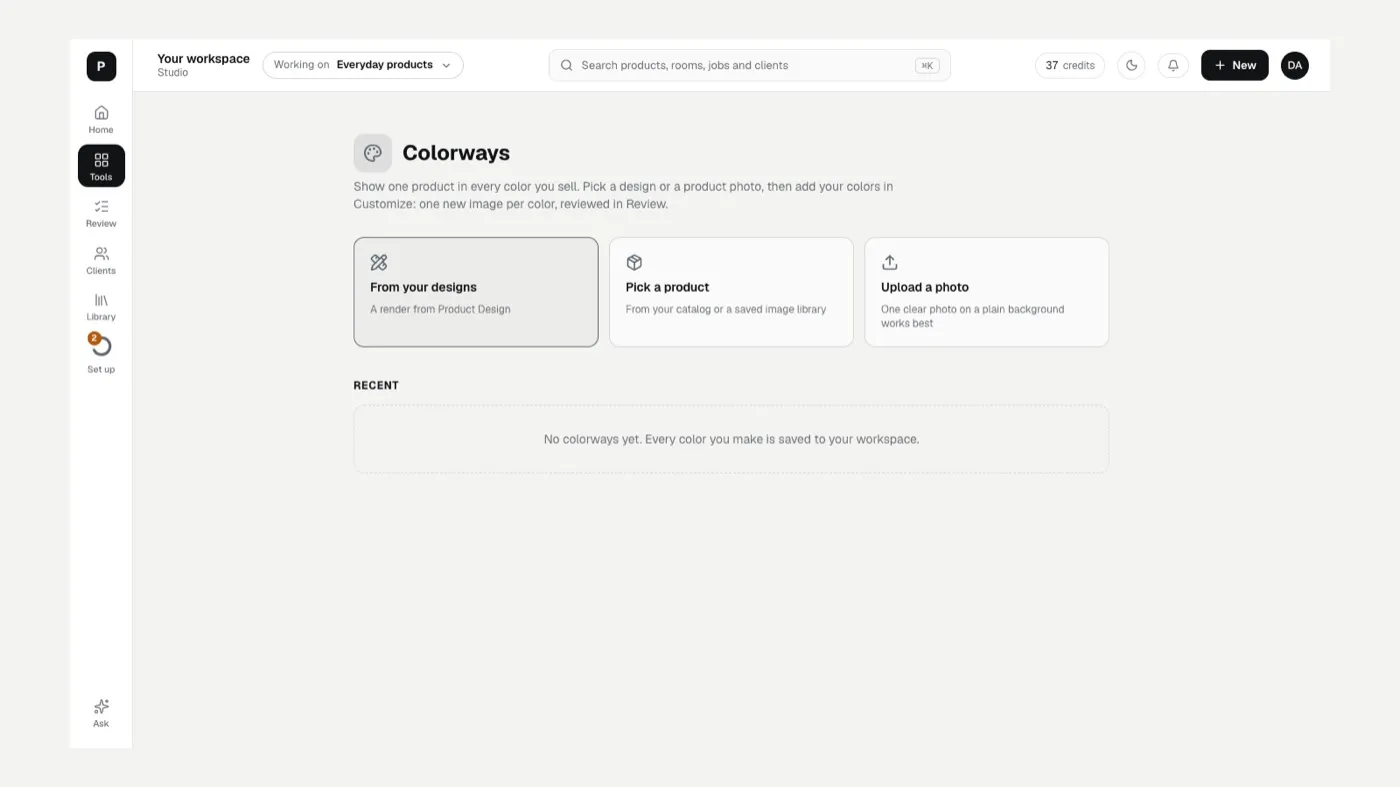Click the ⌘K shortcut badge in search
This screenshot has height=787, width=1400.
927,66
